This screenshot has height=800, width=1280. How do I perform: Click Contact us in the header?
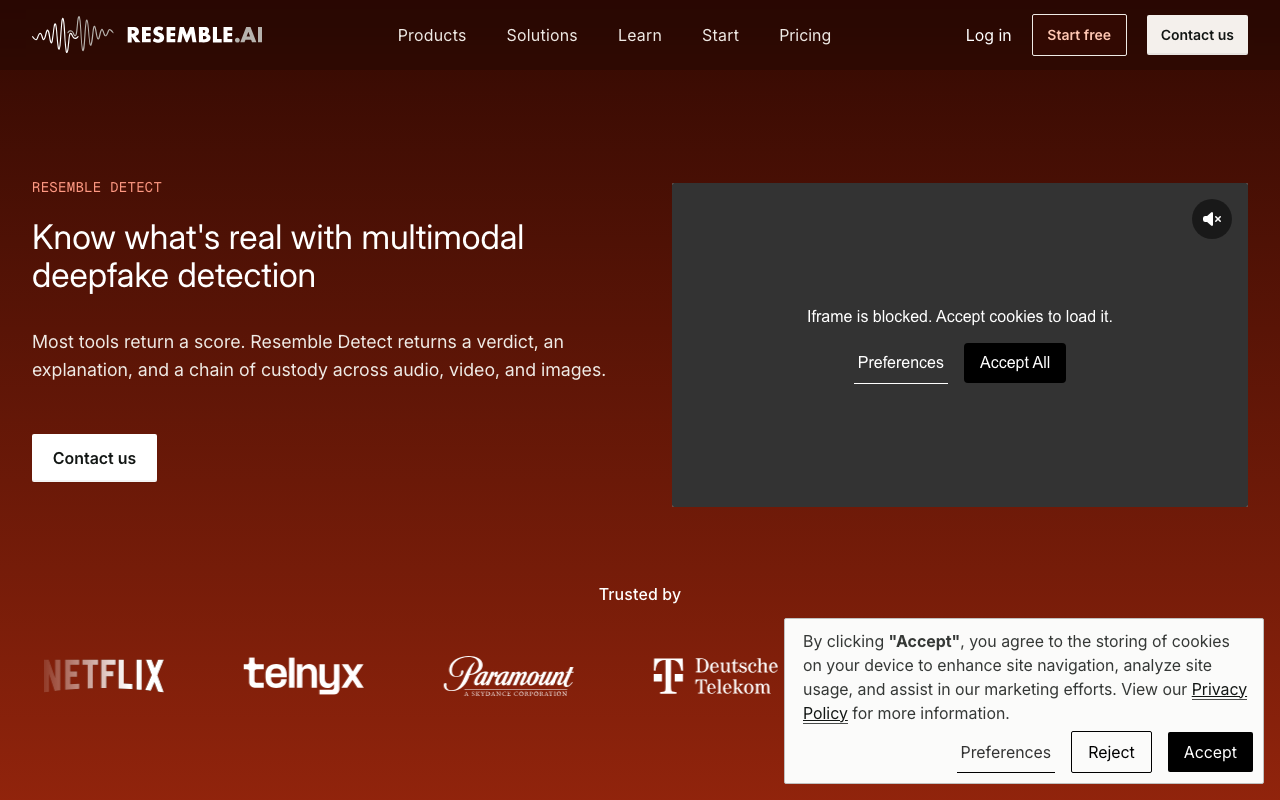1197,35
